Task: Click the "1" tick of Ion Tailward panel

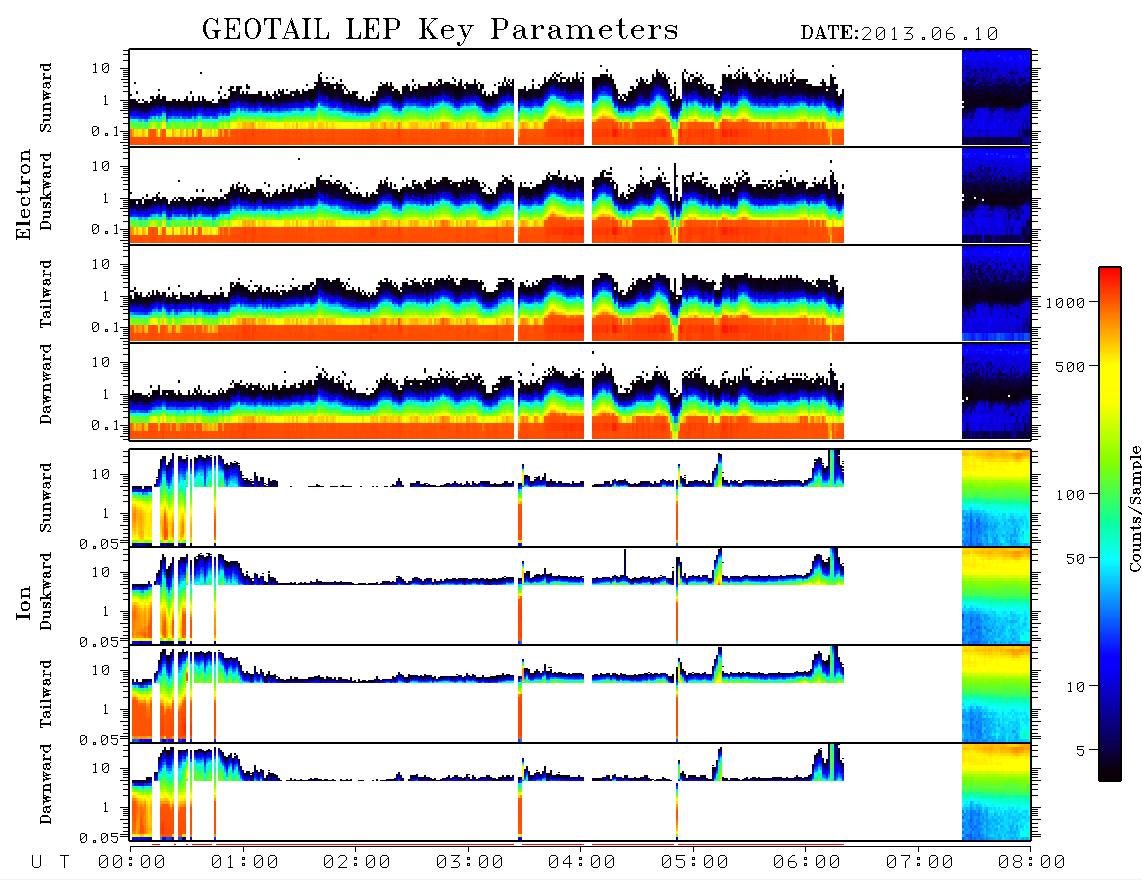Action: point(105,709)
